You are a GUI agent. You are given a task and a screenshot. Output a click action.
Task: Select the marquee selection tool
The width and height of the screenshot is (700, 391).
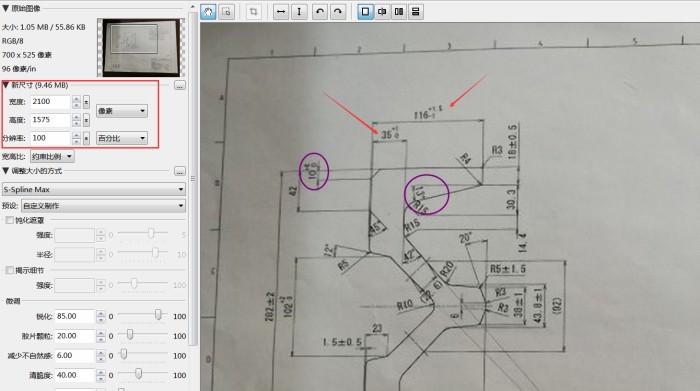coord(226,12)
